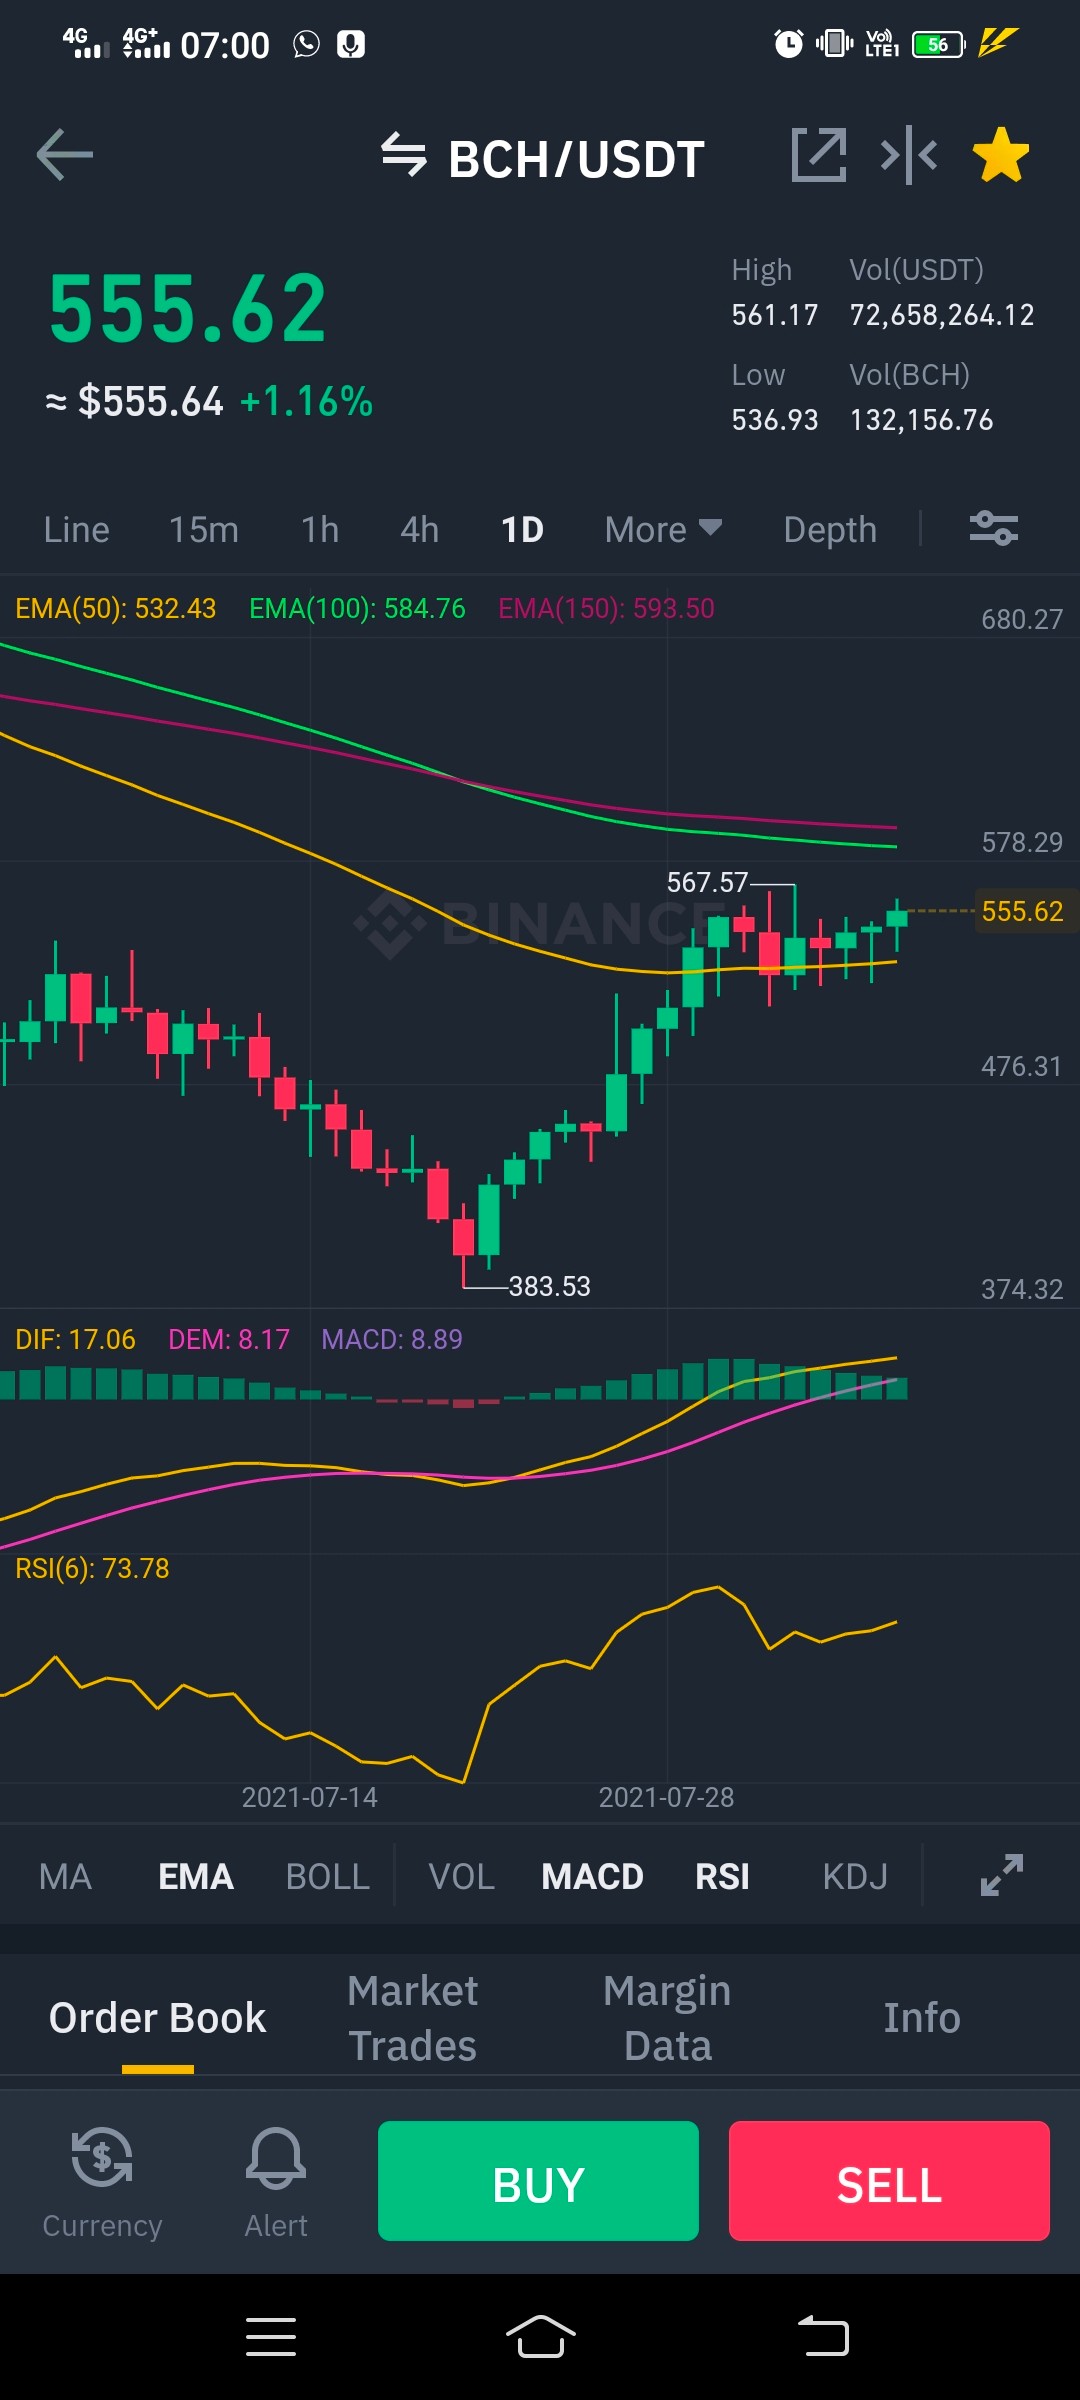Toggle the EMA indicator
Image resolution: width=1080 pixels, height=2400 pixels.
tap(196, 1877)
